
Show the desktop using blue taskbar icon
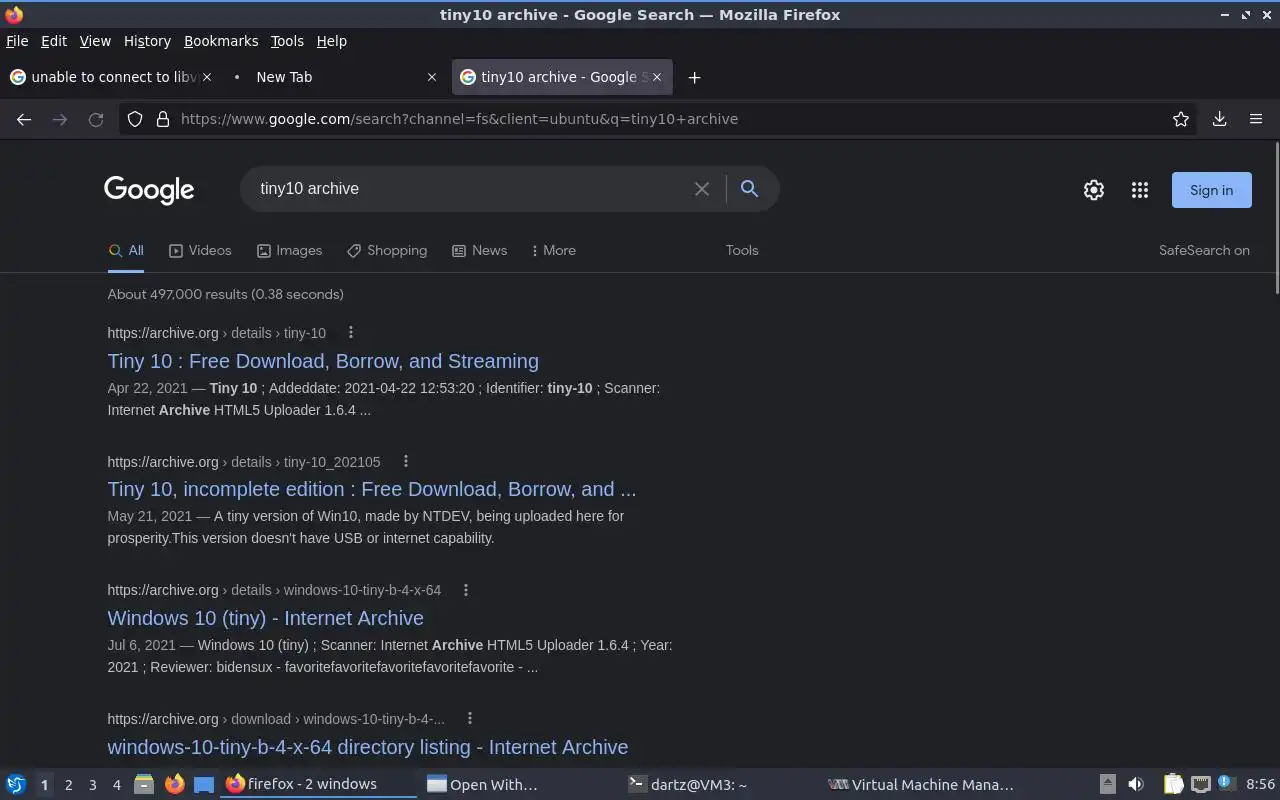pos(204,784)
